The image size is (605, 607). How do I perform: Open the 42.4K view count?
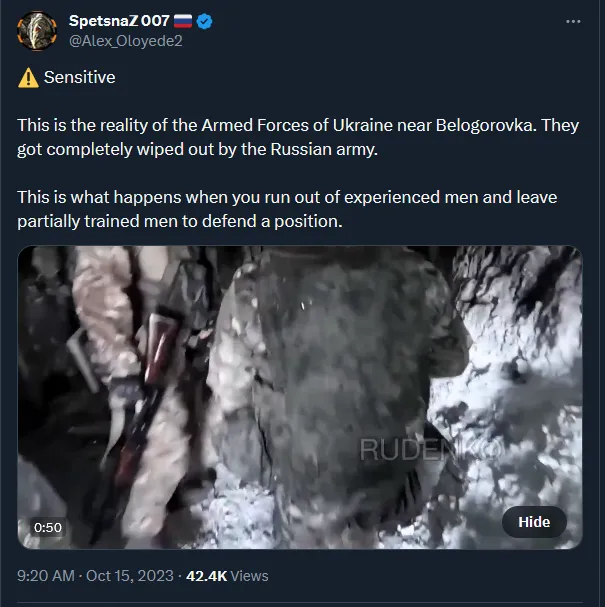tap(206, 576)
